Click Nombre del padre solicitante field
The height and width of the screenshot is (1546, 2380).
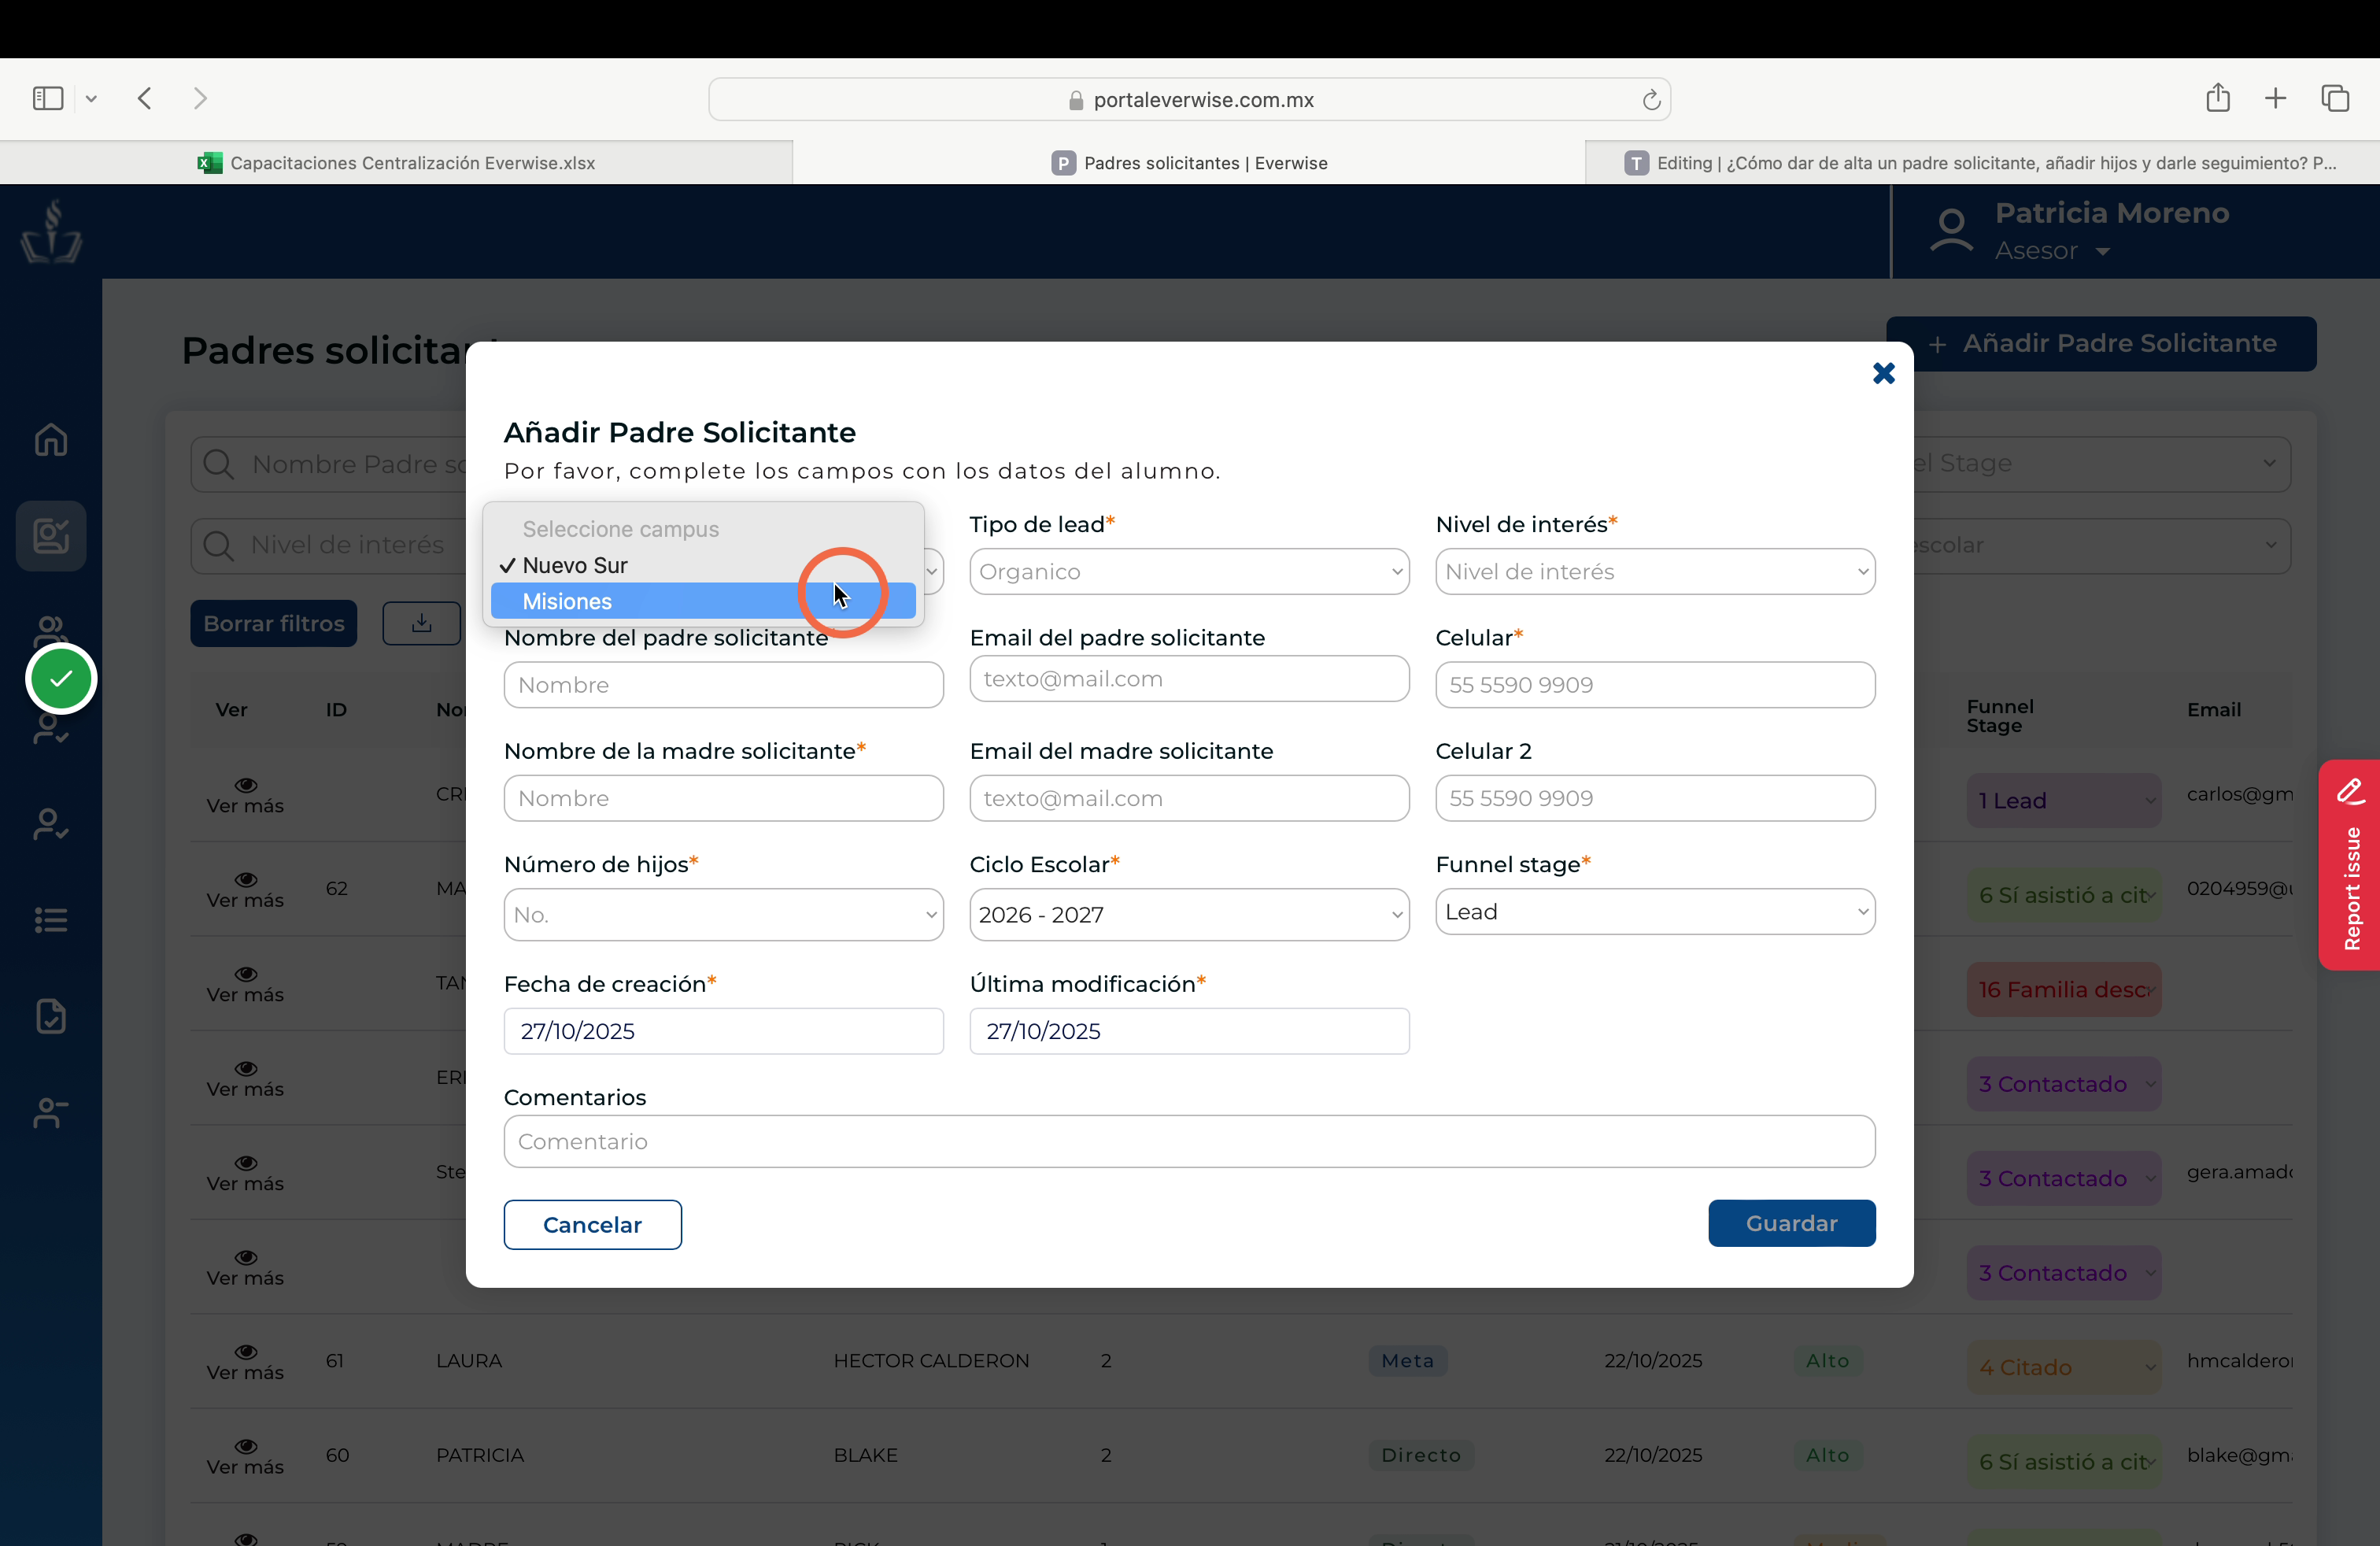pos(723,684)
